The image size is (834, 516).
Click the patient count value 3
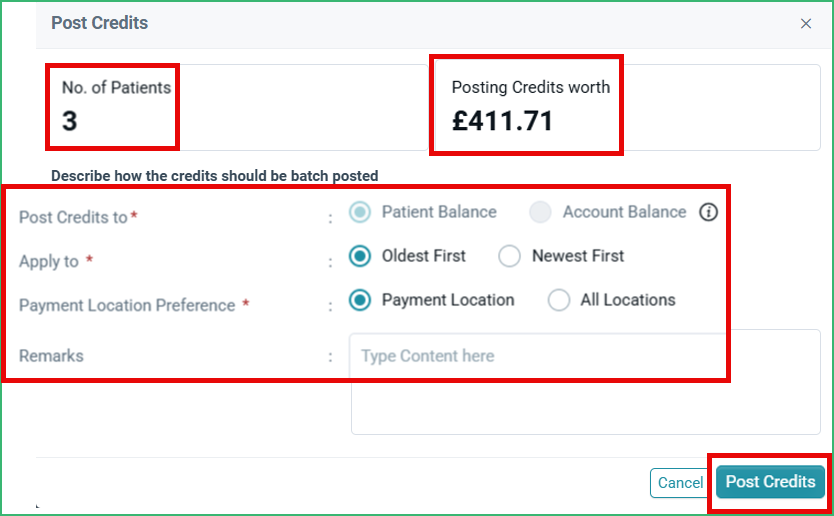point(70,121)
